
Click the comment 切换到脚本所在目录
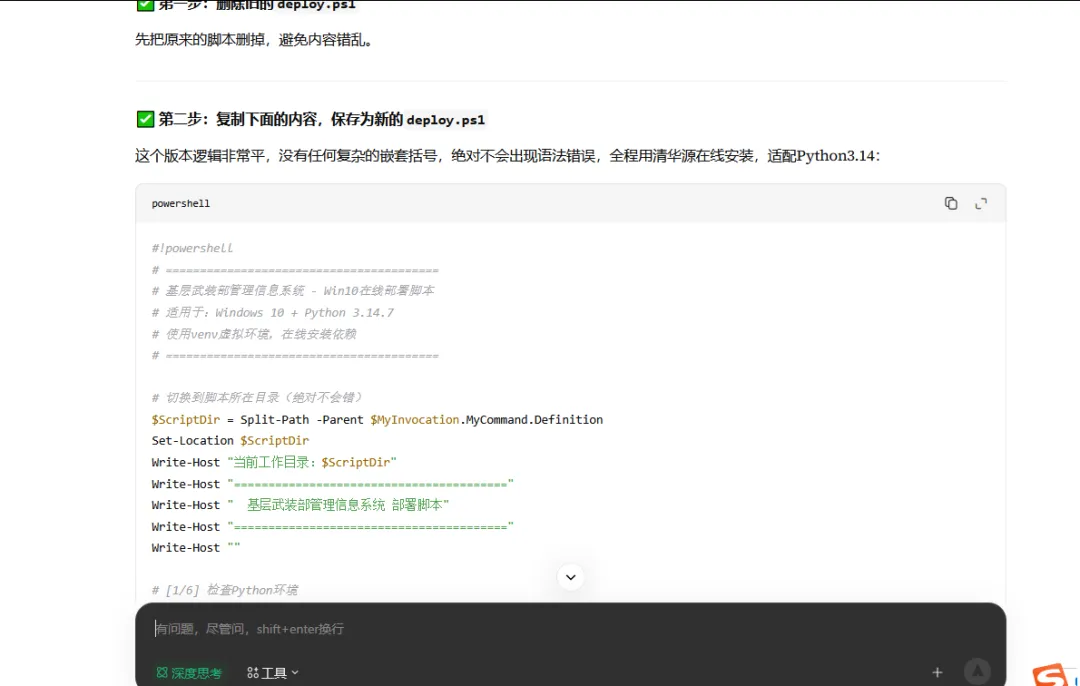coord(257,397)
